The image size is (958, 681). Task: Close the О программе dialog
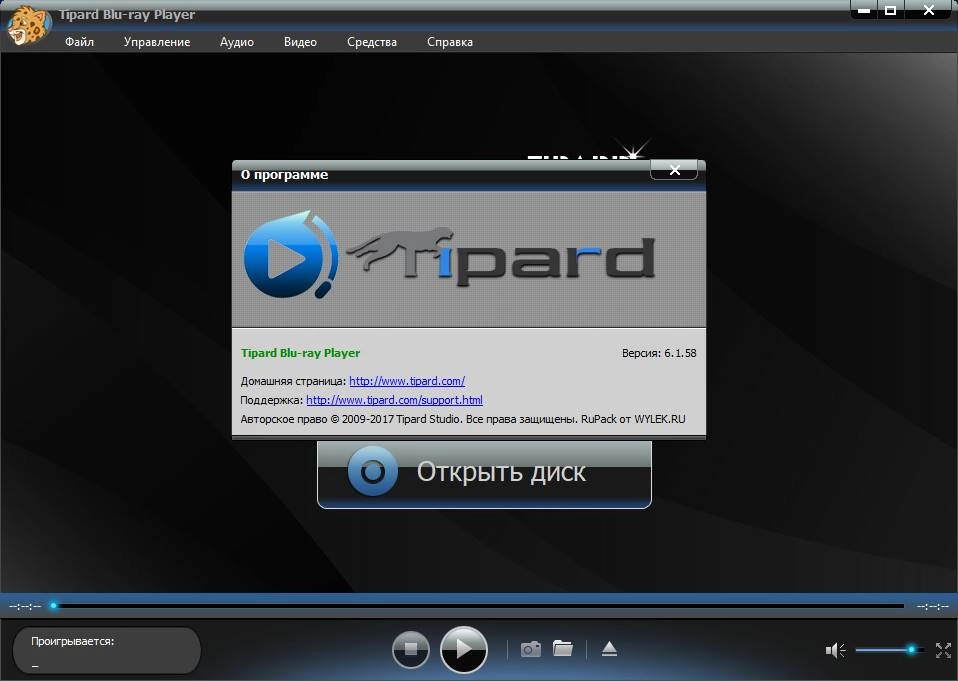pyautogui.click(x=674, y=170)
